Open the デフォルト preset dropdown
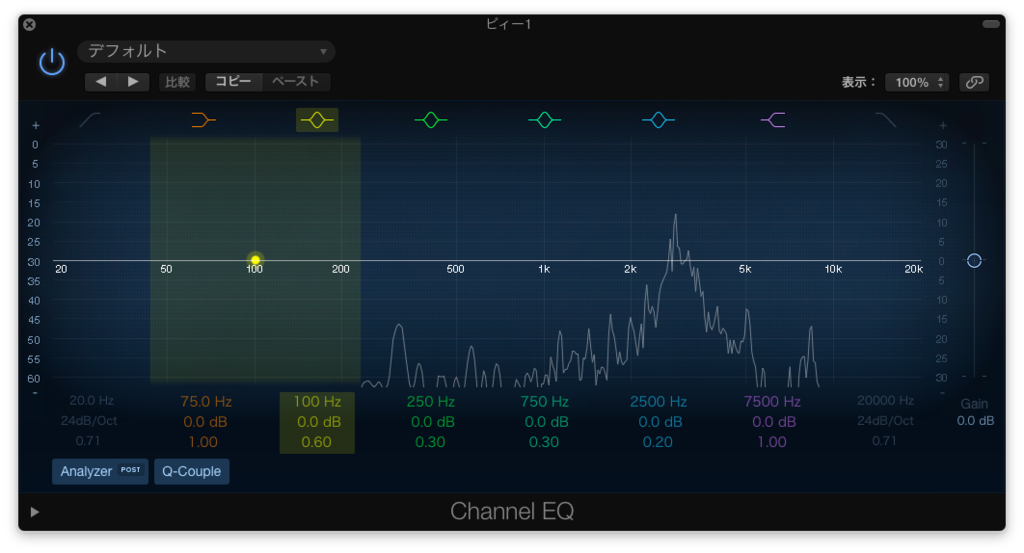Screen dimensions: 1024x553 point(206,51)
